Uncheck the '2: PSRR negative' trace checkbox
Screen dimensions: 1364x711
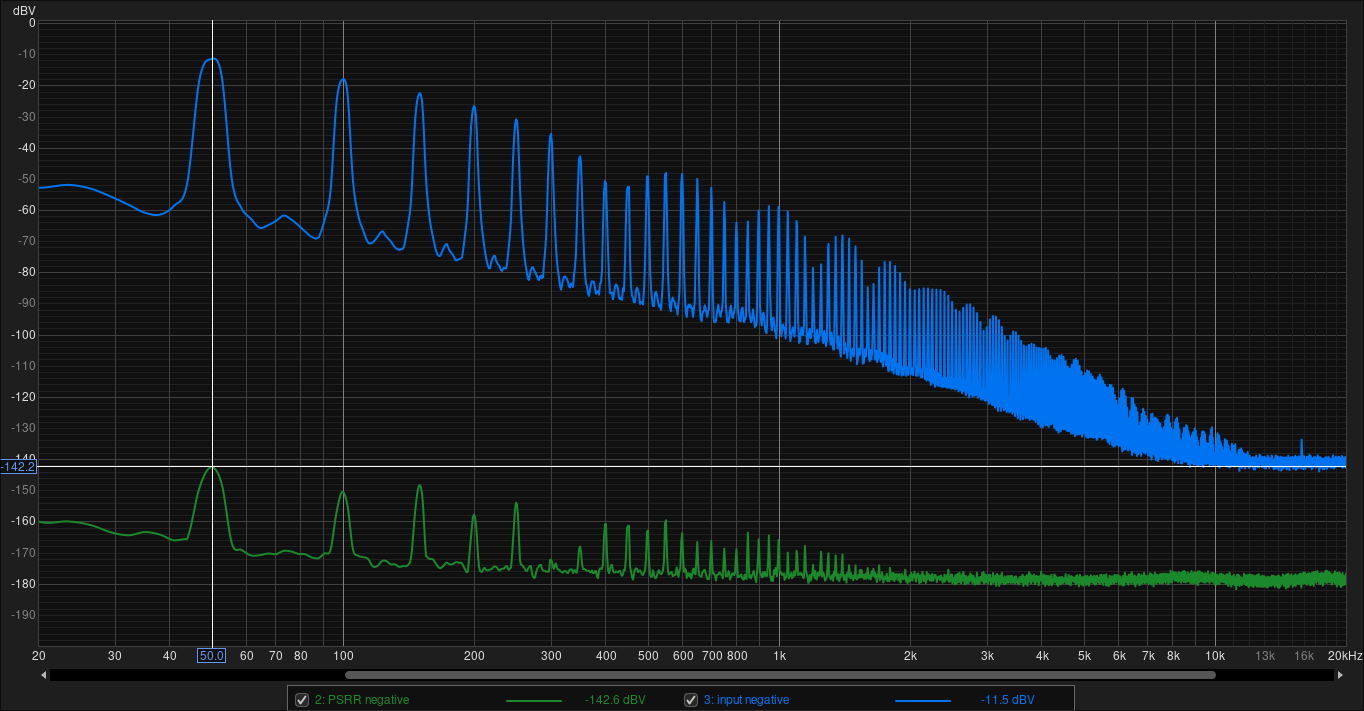click(302, 700)
